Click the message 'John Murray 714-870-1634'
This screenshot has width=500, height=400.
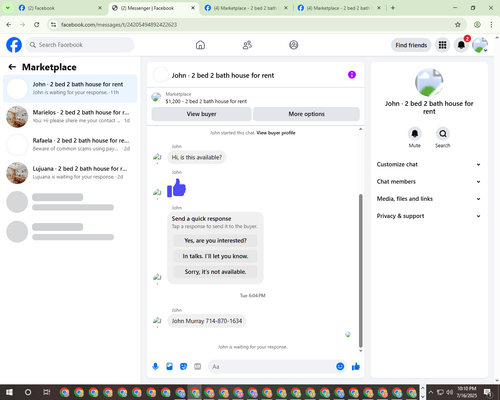pos(207,321)
